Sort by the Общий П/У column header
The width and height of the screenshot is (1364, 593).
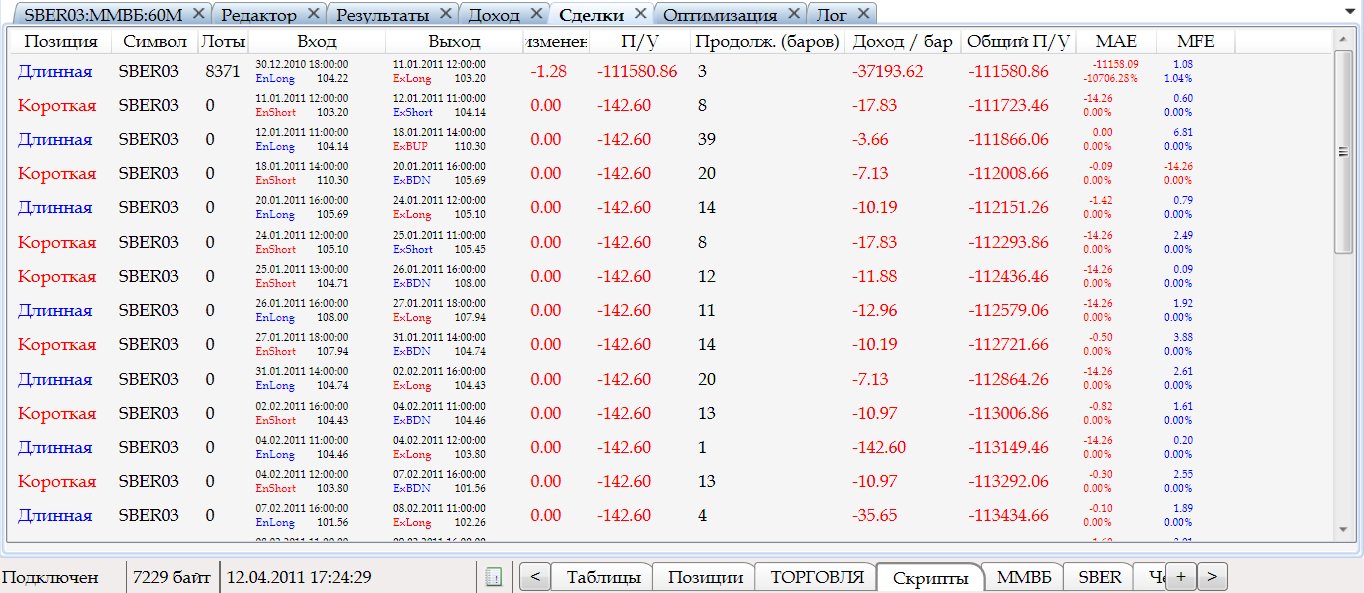(1018, 41)
